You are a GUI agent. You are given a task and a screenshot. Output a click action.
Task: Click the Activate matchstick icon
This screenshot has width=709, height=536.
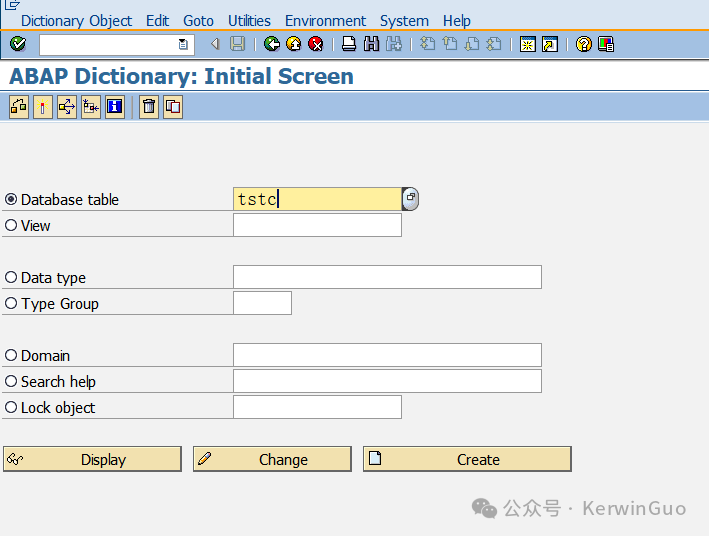coord(43,107)
